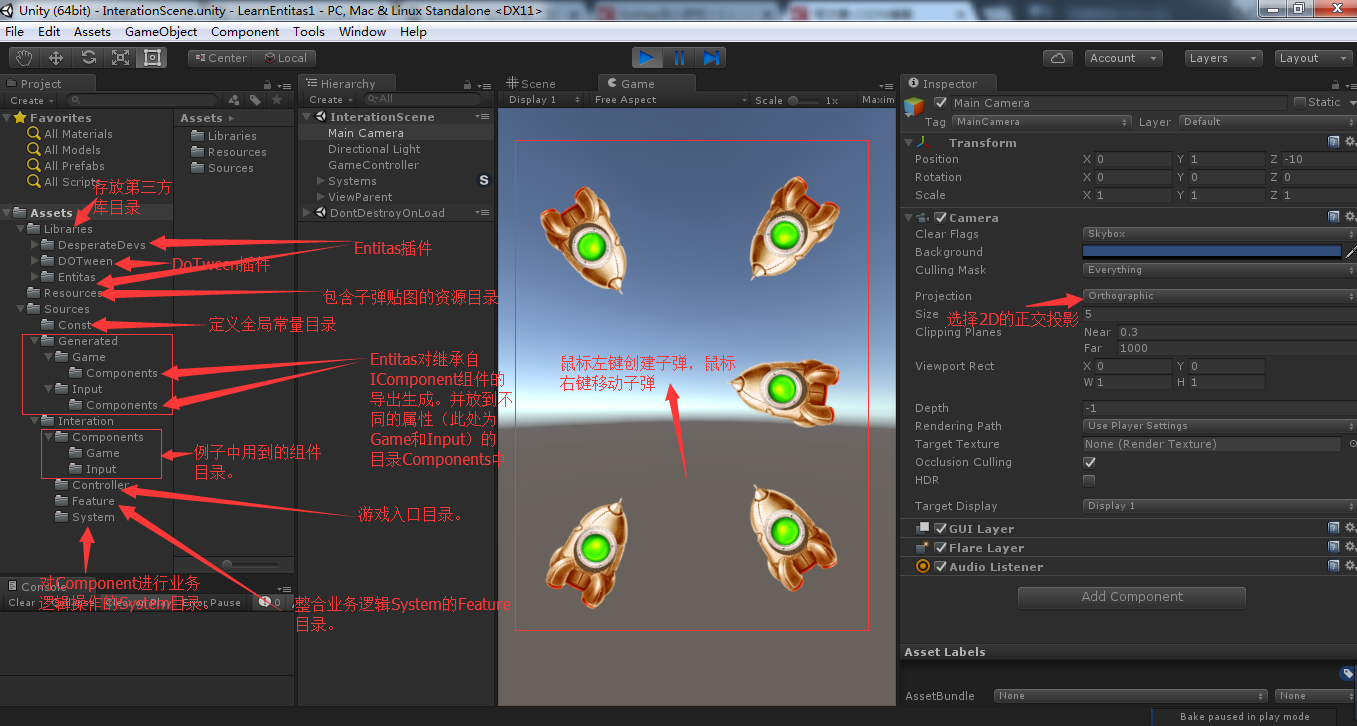The image size is (1357, 726).
Task: Select the Hand tool in toolbar
Action: [24, 58]
